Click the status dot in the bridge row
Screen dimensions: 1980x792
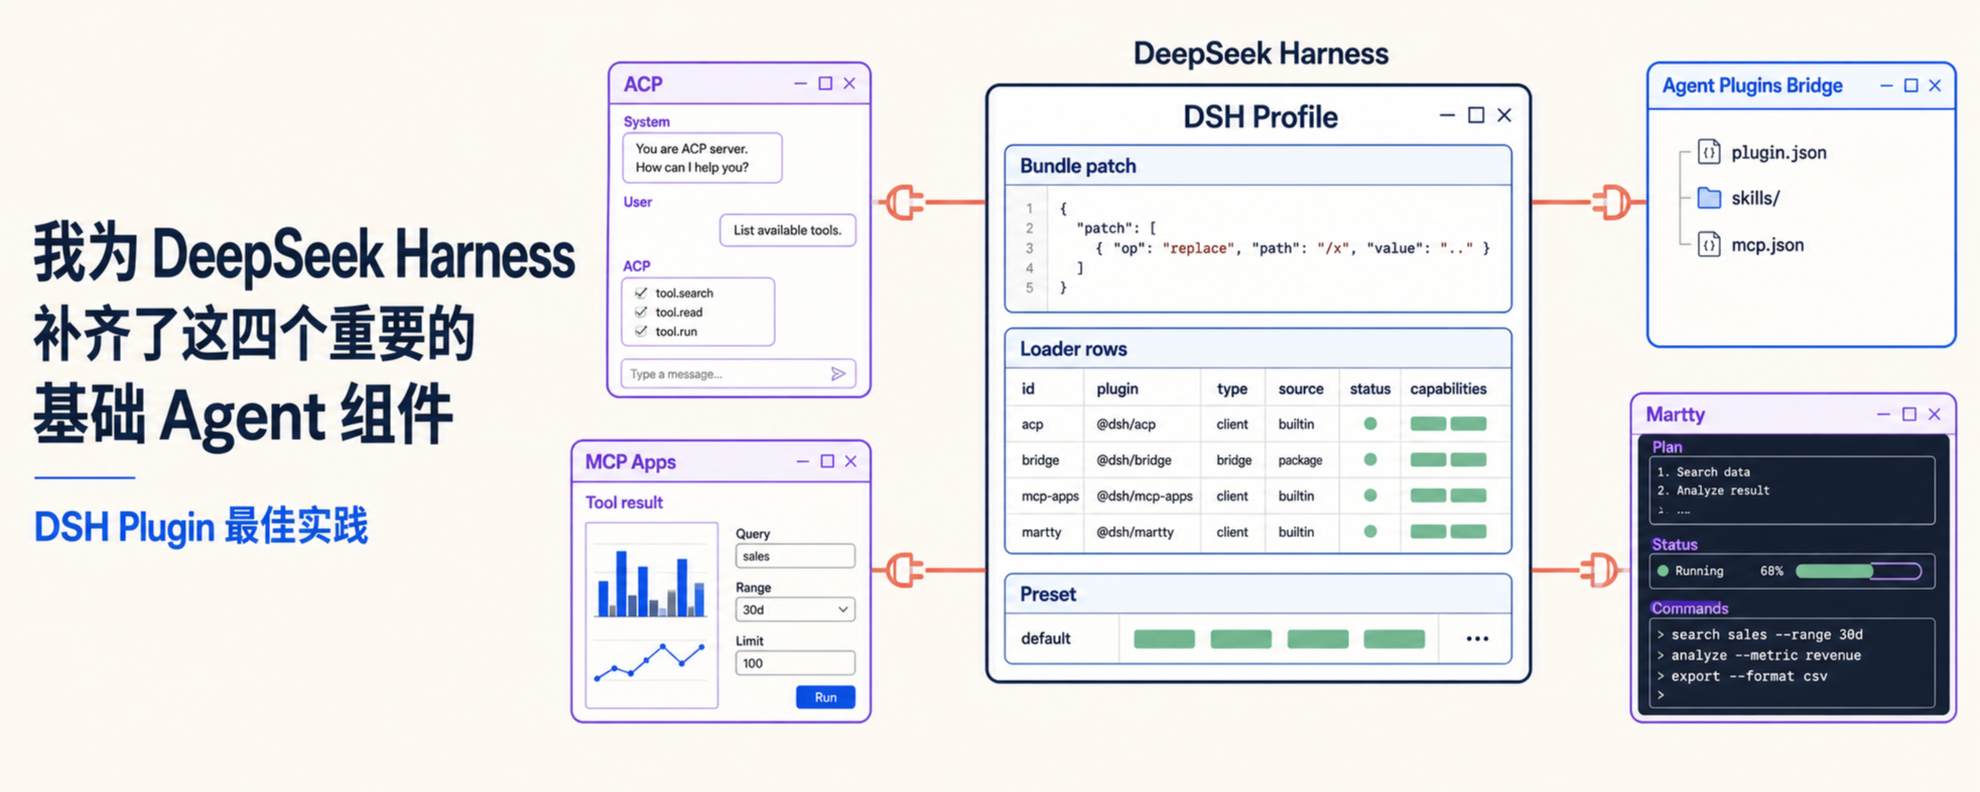coord(1370,460)
